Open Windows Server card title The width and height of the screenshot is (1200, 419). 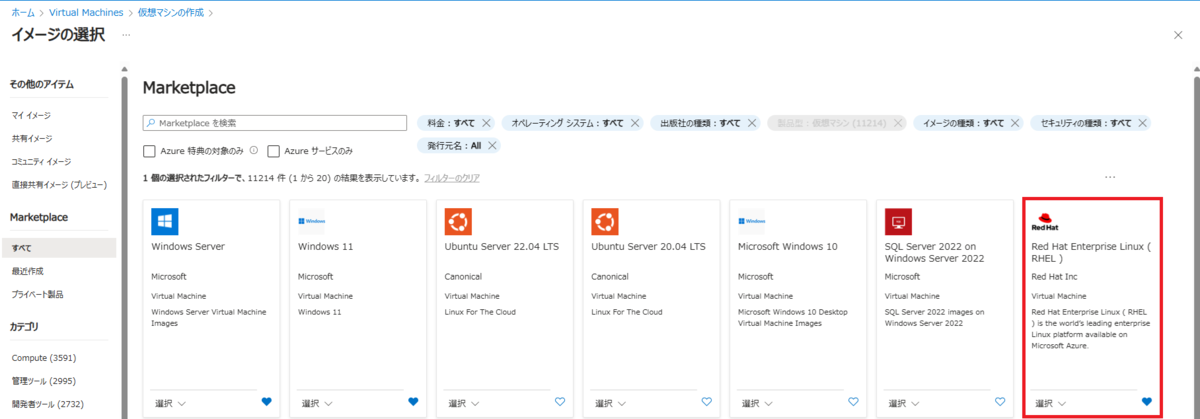coord(188,246)
